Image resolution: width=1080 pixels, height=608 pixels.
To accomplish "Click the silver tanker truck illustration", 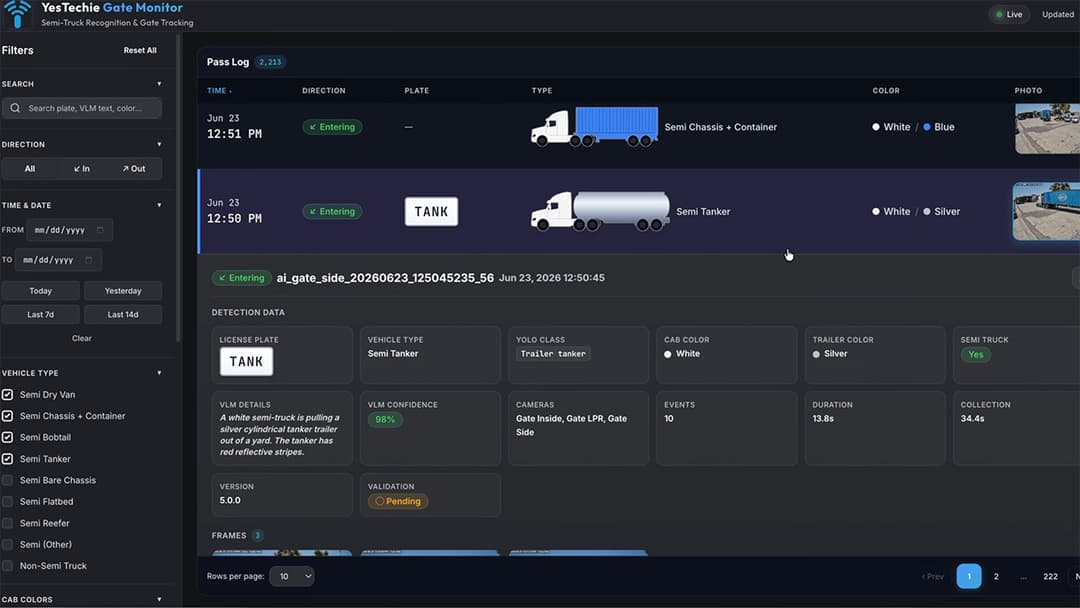I will click(x=600, y=211).
